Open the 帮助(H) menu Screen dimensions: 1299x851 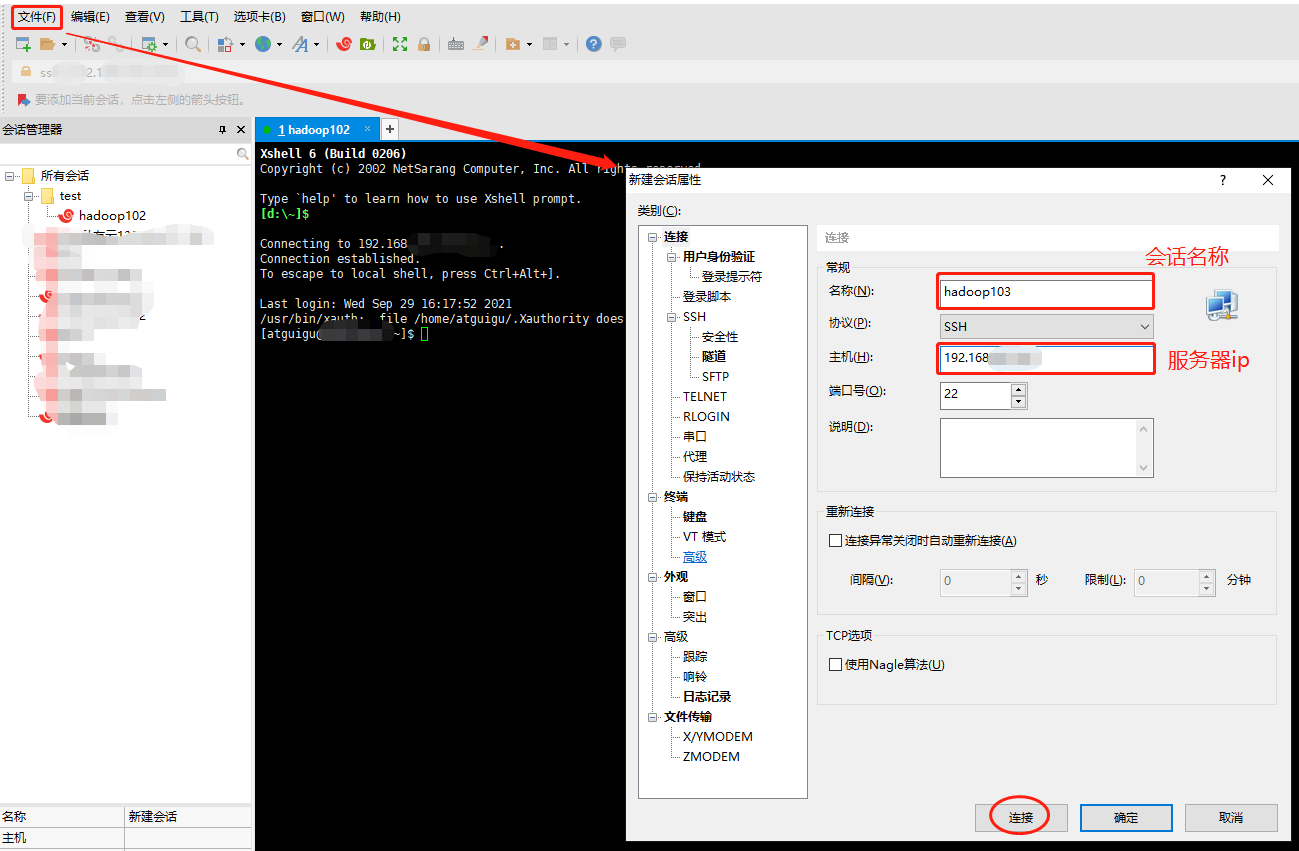pos(380,17)
